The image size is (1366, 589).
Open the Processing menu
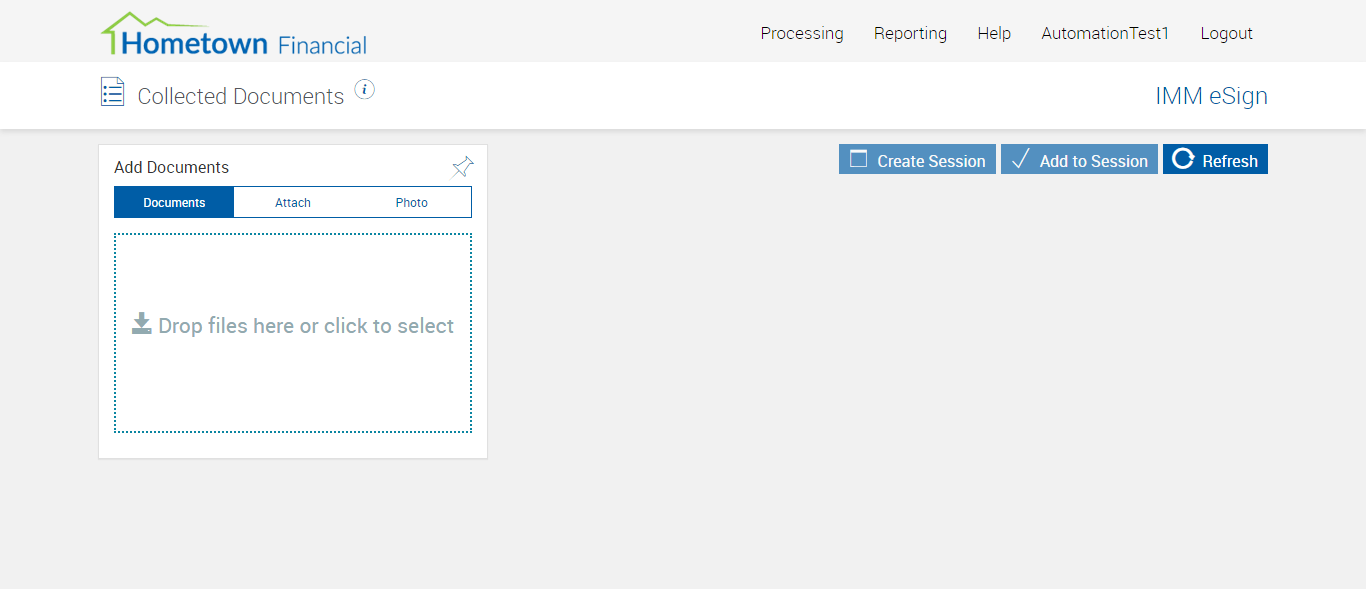[x=802, y=33]
